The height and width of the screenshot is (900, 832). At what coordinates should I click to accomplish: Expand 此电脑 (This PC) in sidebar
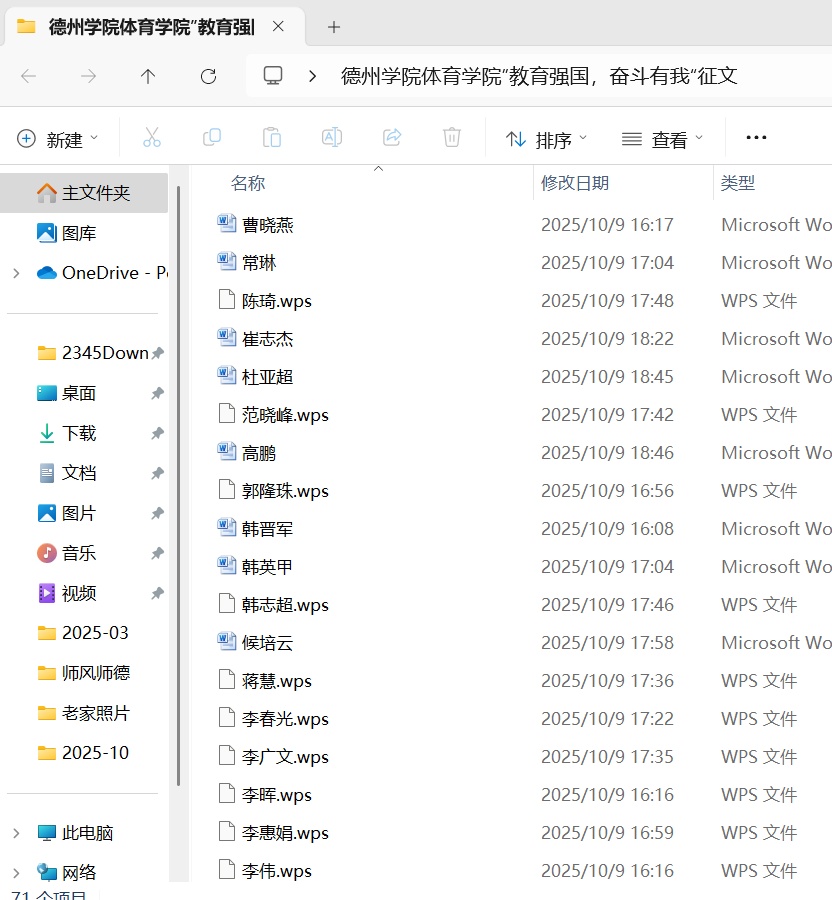click(16, 833)
